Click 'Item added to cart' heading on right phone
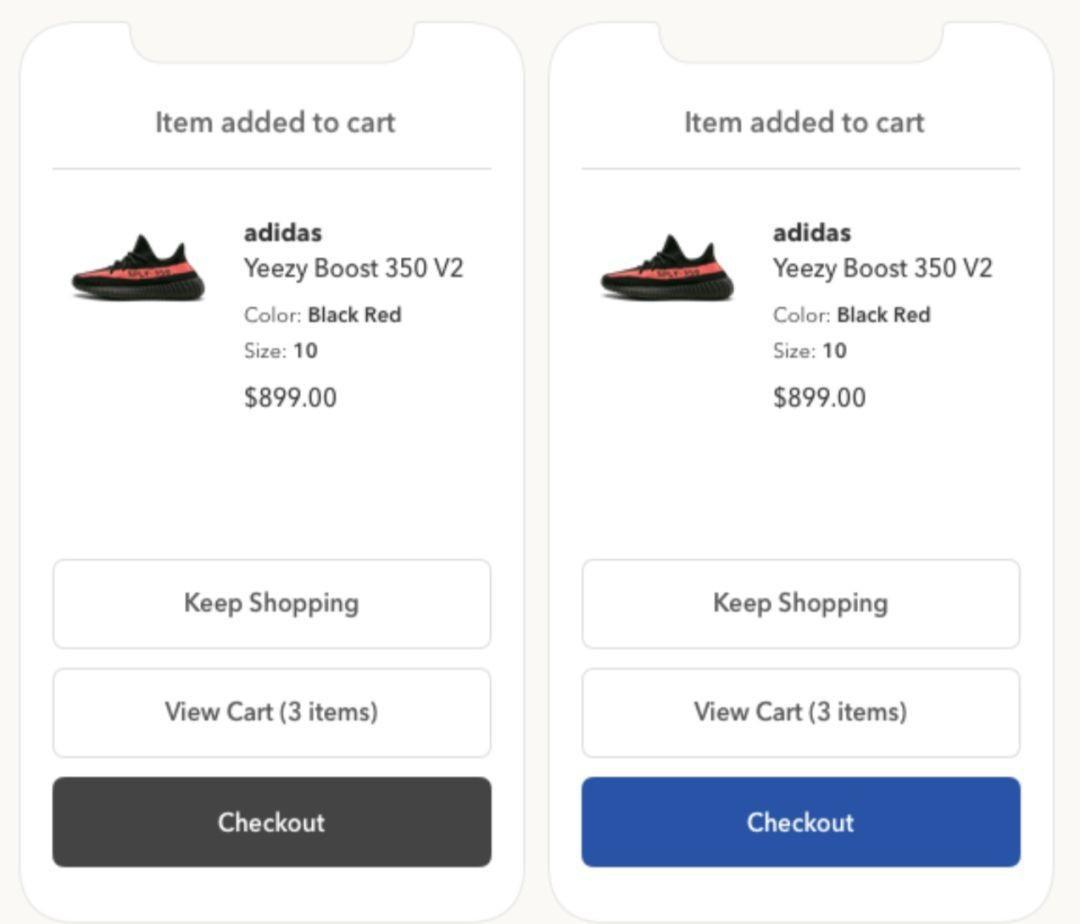Viewport: 1080px width, 924px height. [x=804, y=123]
